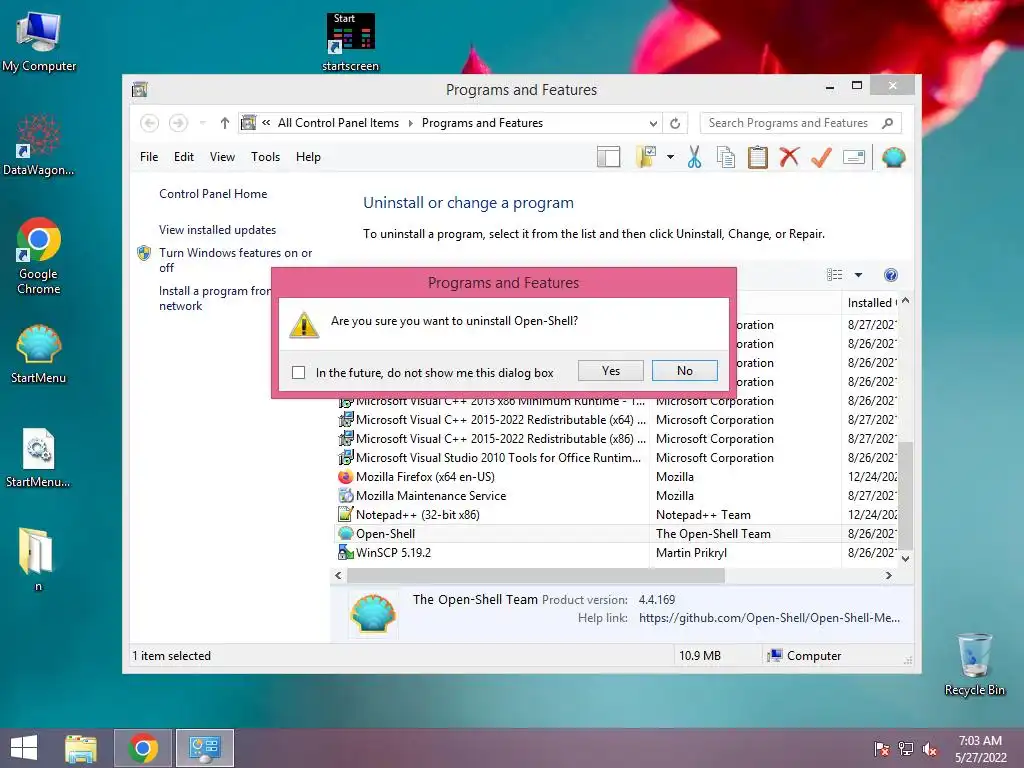
Task: Go up one folder level
Action: [225, 123]
